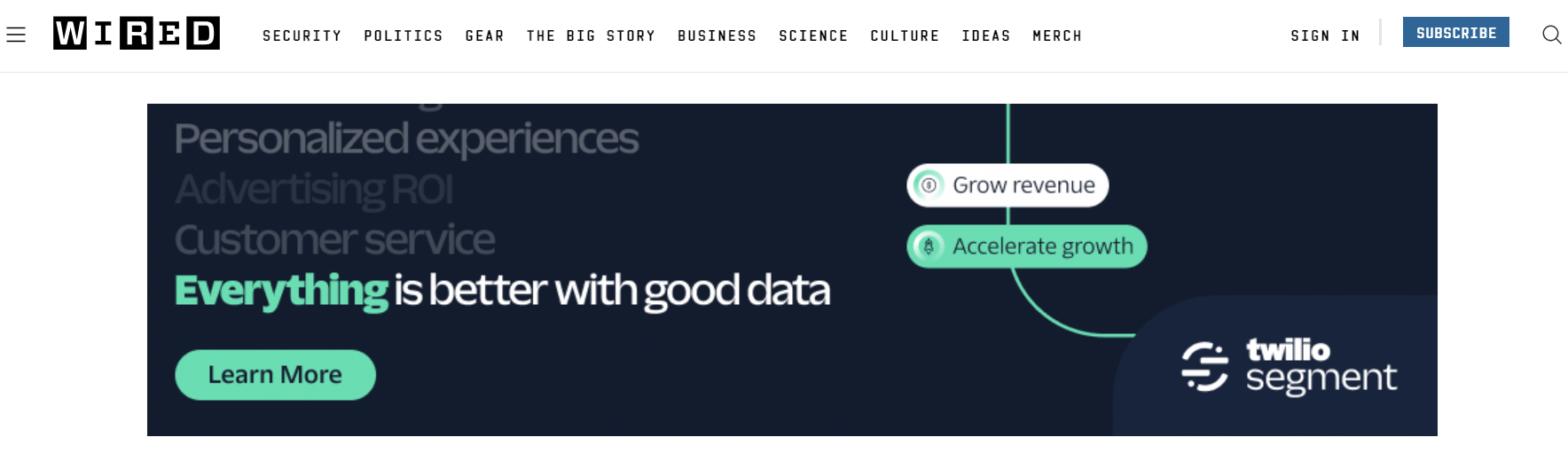Click the Sign In link
The width and height of the screenshot is (1568, 453).
click(1325, 36)
